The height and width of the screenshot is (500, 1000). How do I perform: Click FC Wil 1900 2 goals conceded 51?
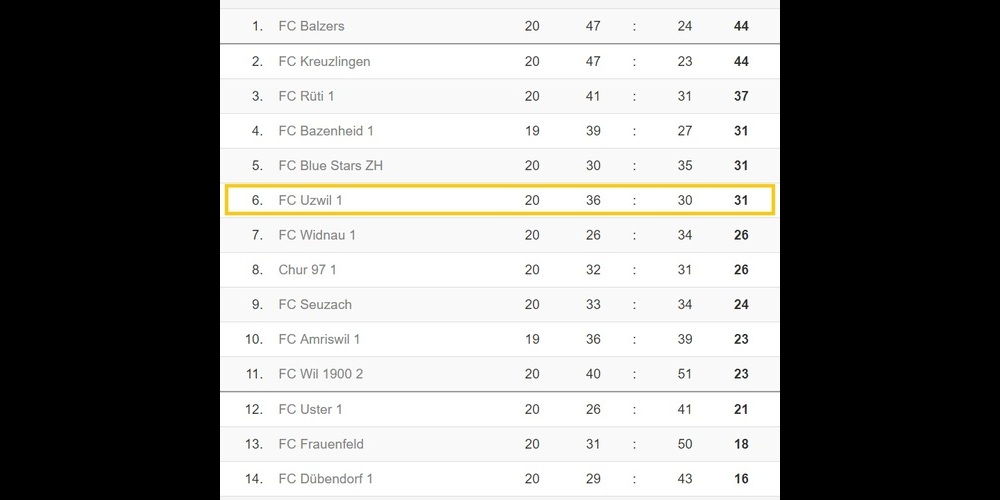[x=685, y=374]
